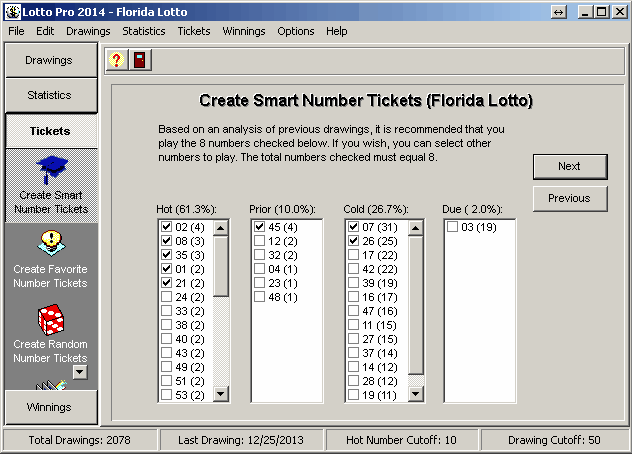
Task: Check cold number 28 (12)
Action: click(x=353, y=381)
